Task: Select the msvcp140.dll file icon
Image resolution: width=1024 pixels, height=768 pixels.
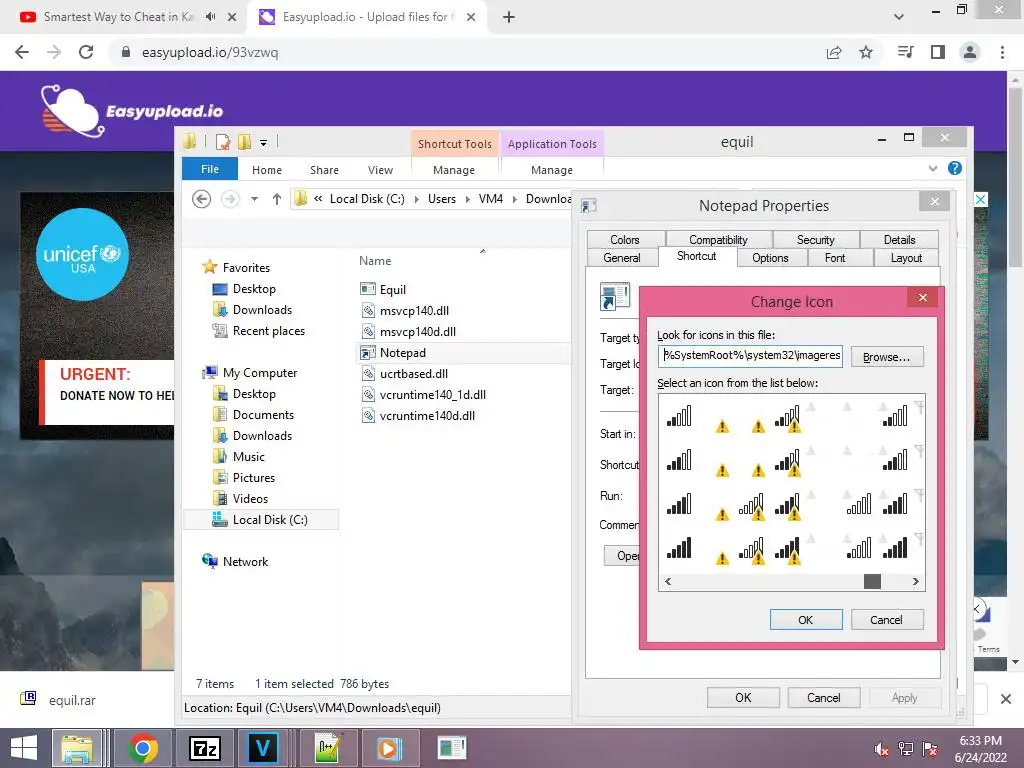Action: (x=368, y=310)
